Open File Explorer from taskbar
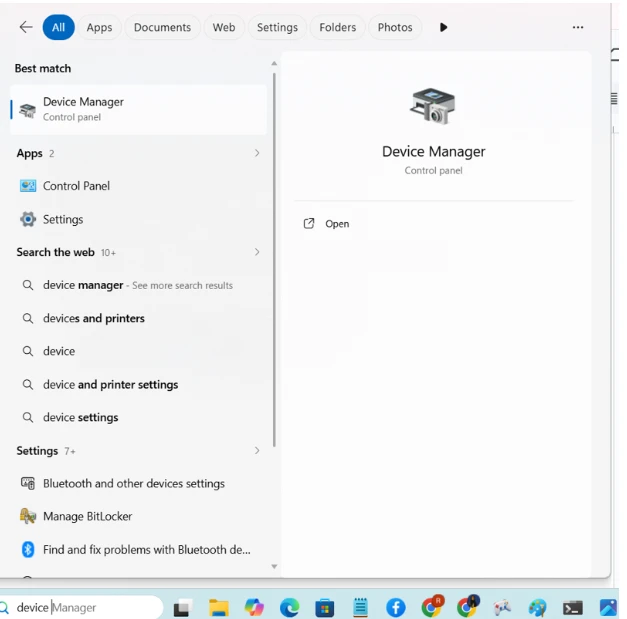The width and height of the screenshot is (627, 619). [x=219, y=608]
